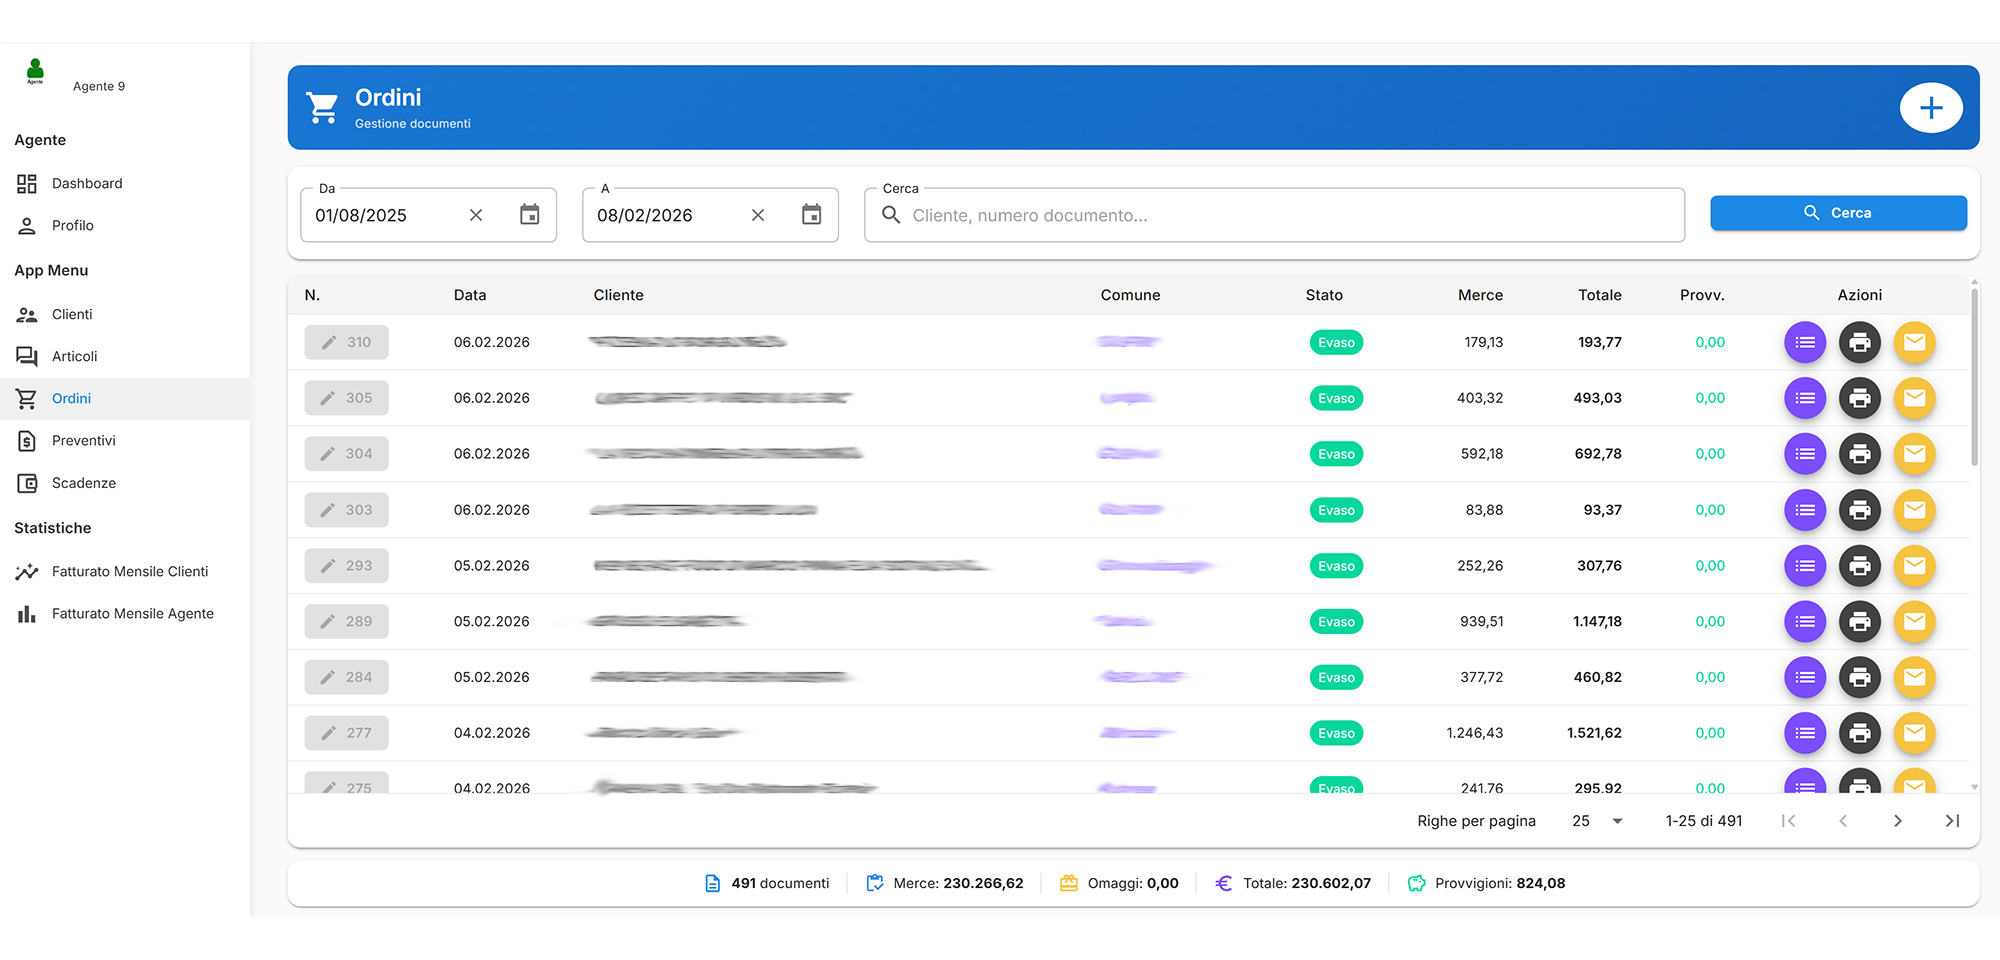2000x960 pixels.
Task: Print order 305
Action: pos(1859,398)
